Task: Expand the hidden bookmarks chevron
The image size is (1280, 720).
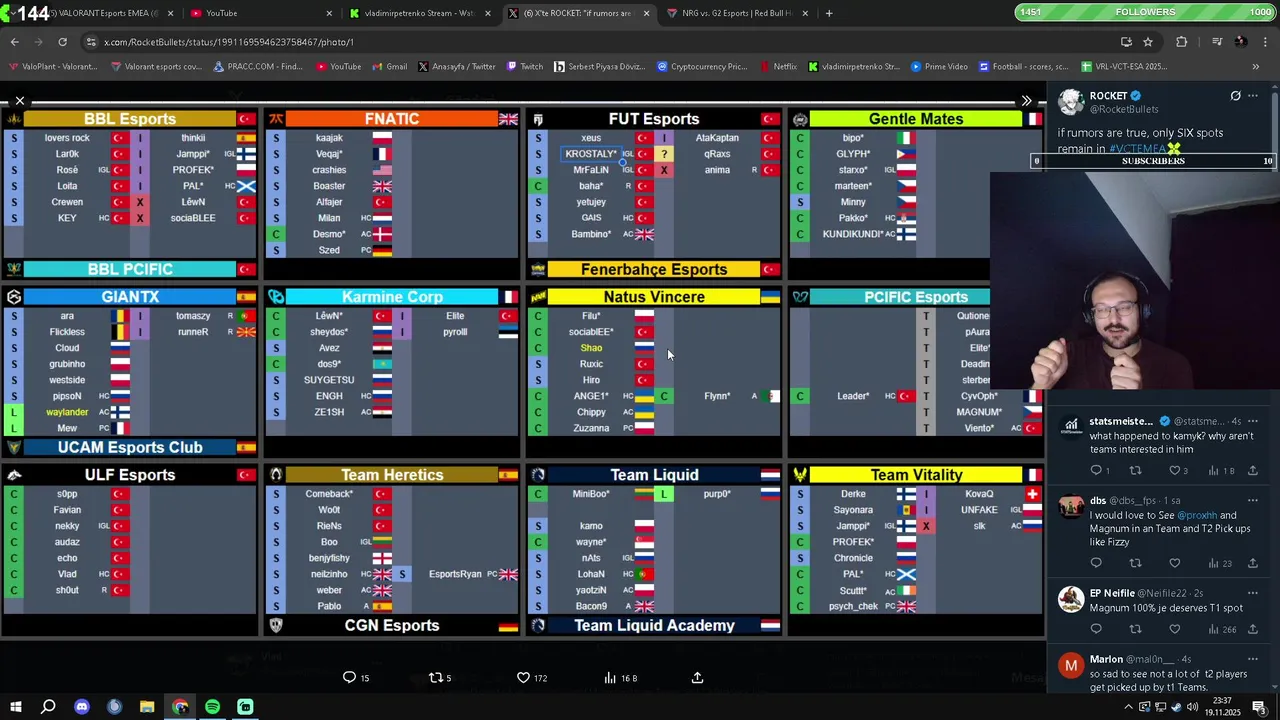Action: (1256, 67)
